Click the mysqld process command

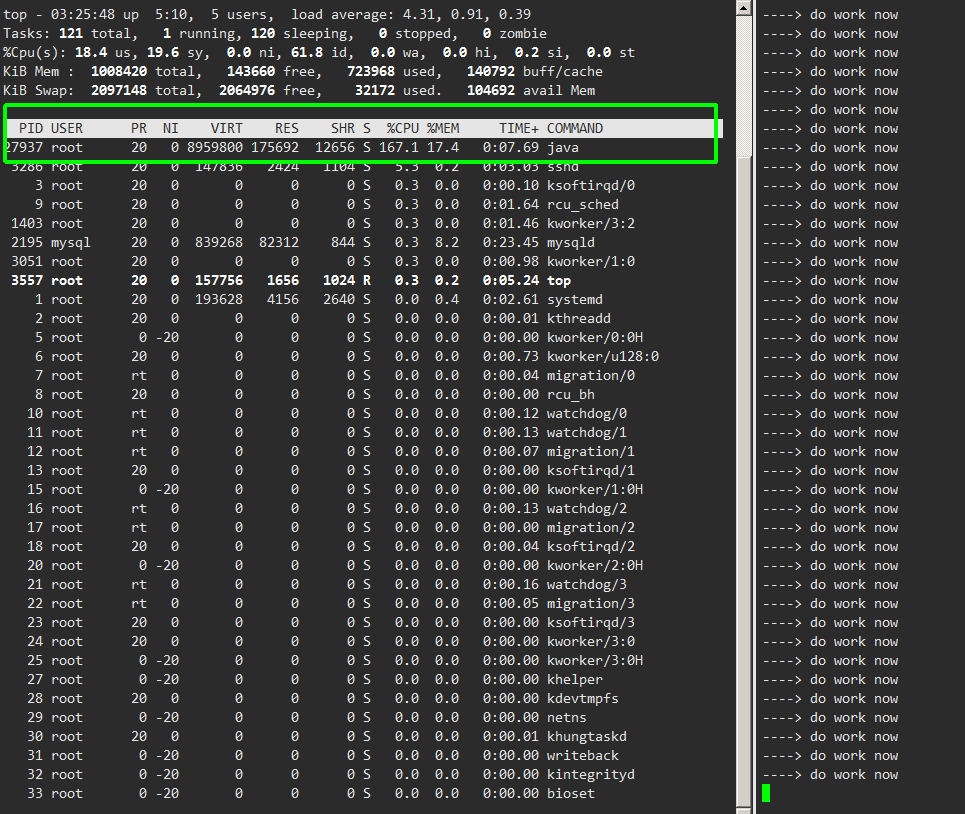click(x=571, y=242)
